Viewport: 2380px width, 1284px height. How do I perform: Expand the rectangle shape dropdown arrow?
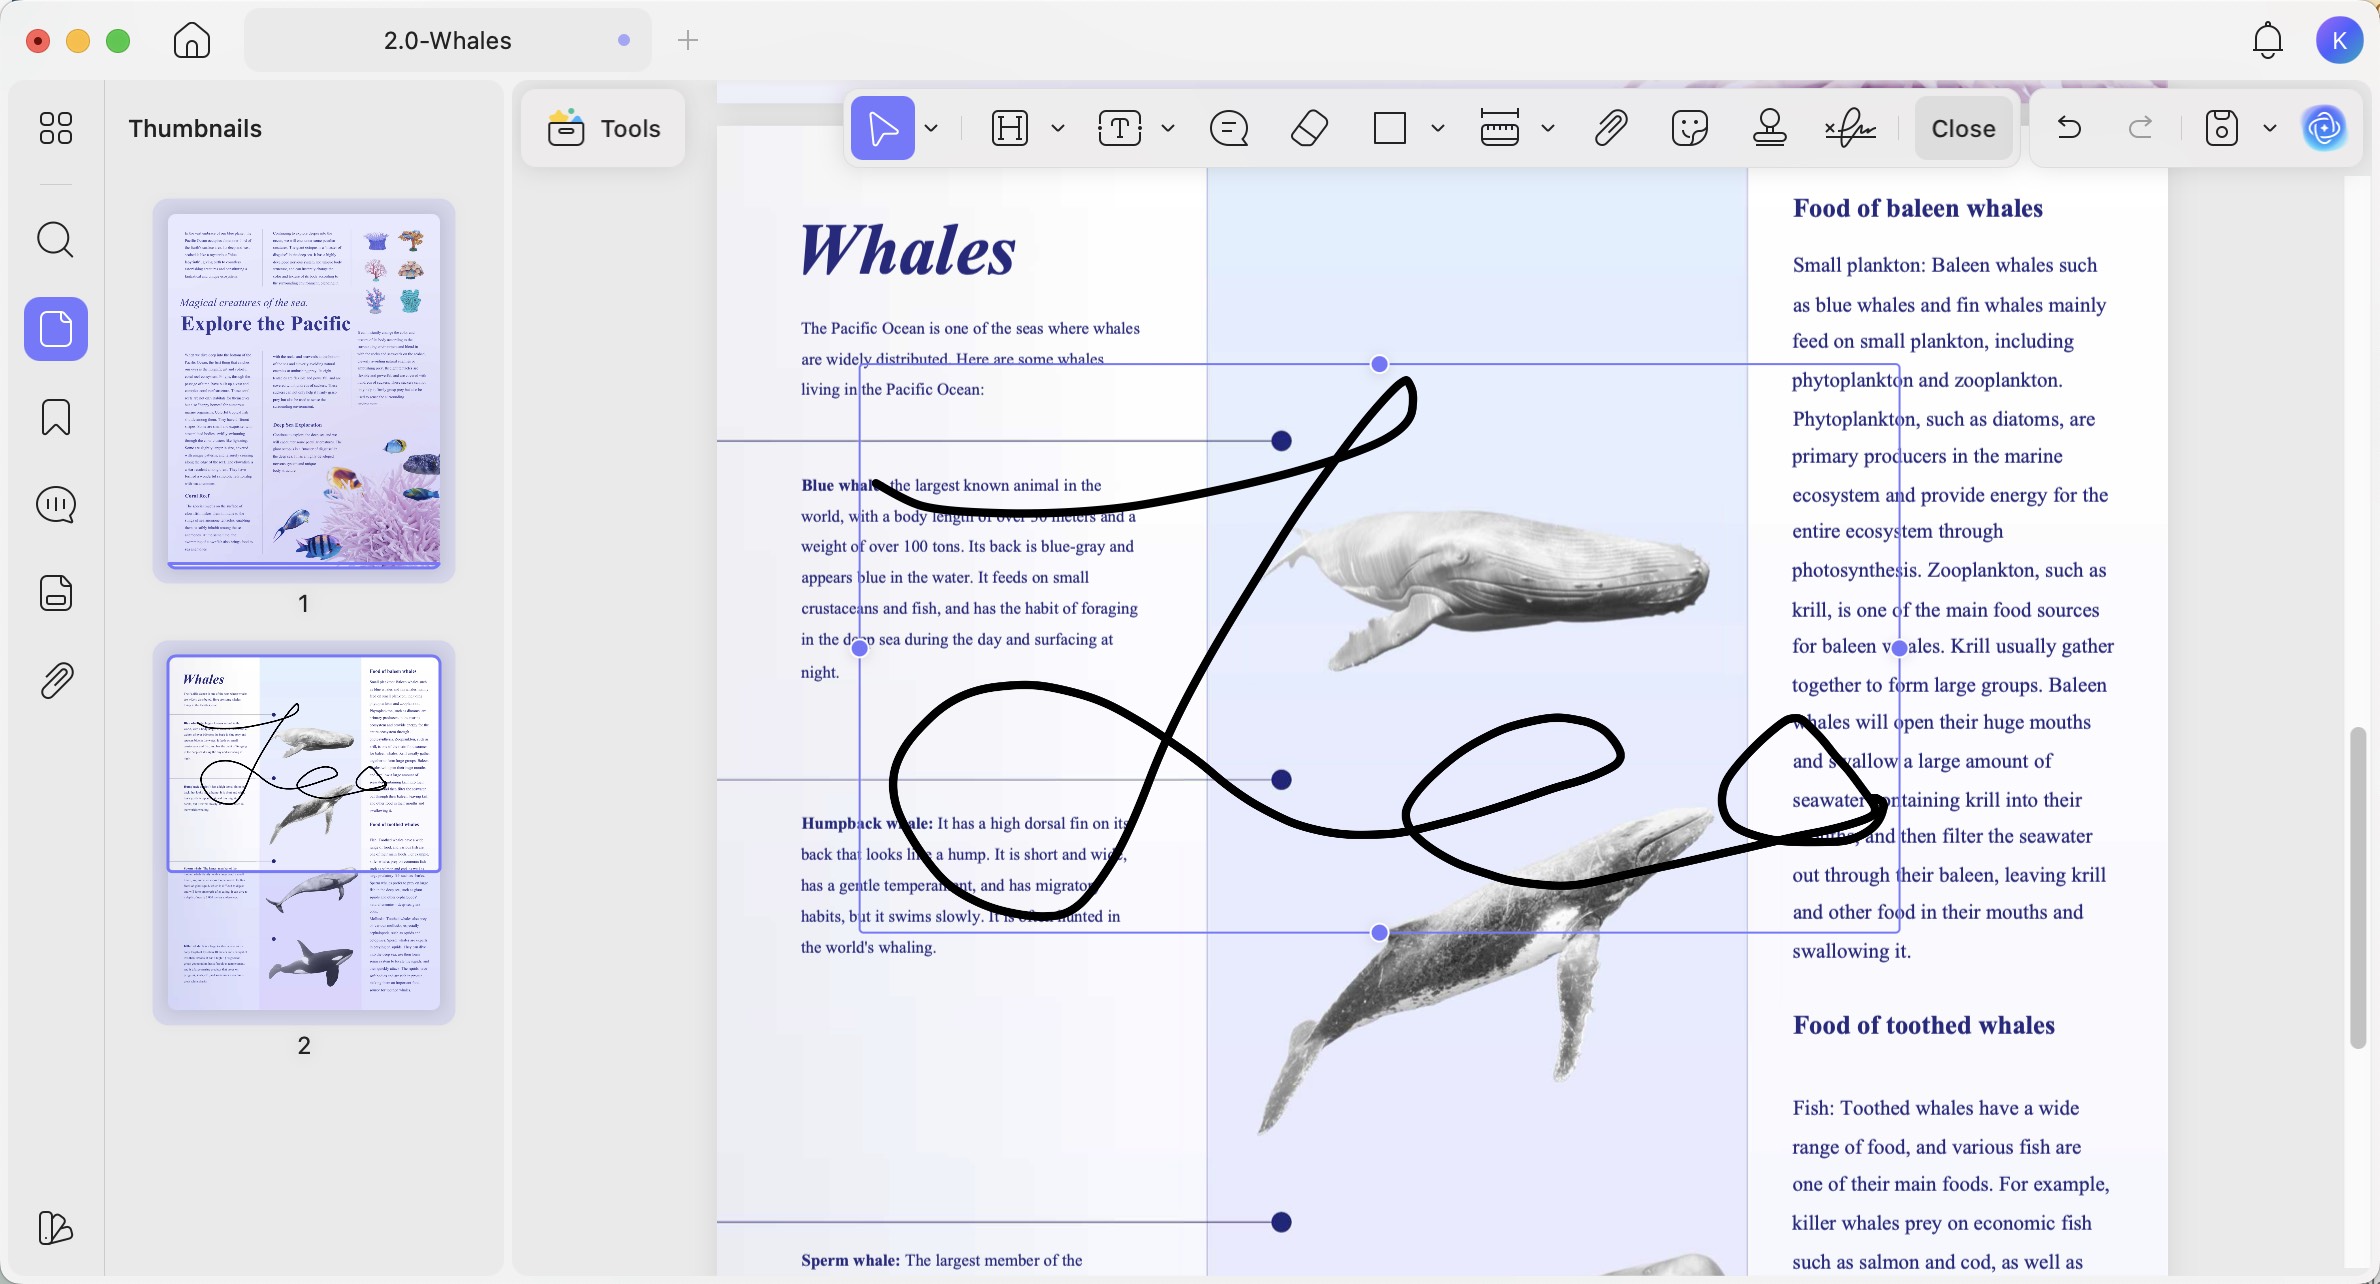1438,128
